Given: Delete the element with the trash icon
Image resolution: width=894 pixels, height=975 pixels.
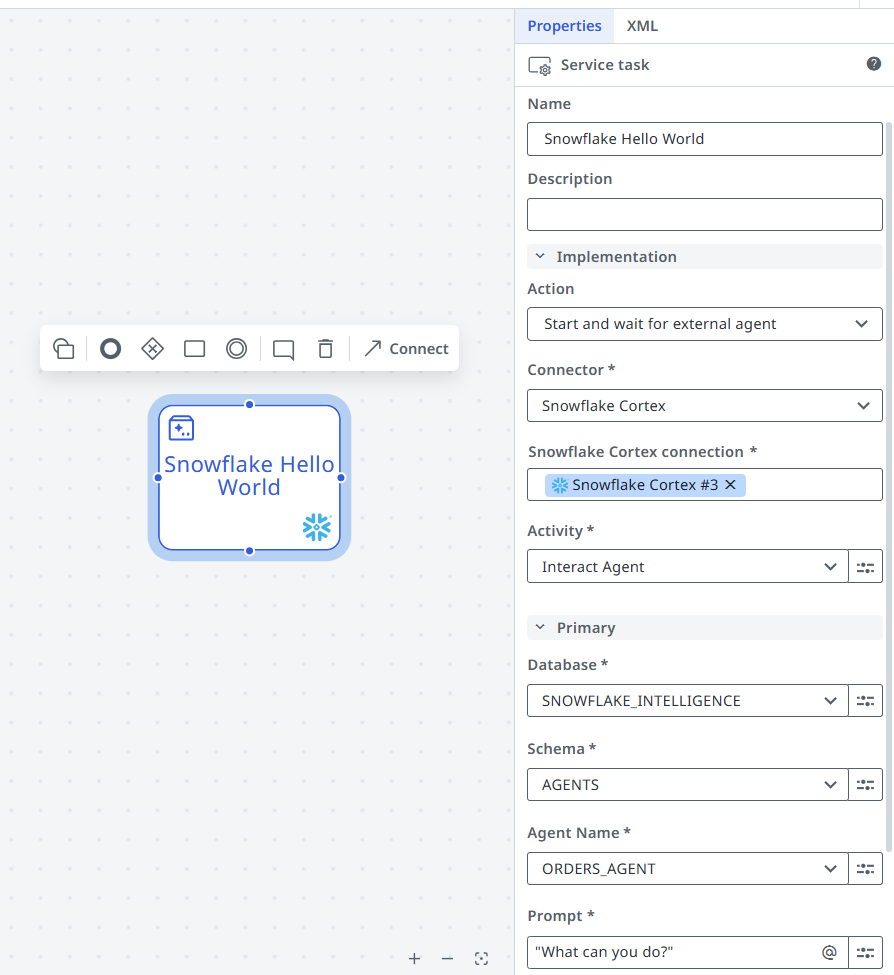Looking at the screenshot, I should (x=325, y=349).
